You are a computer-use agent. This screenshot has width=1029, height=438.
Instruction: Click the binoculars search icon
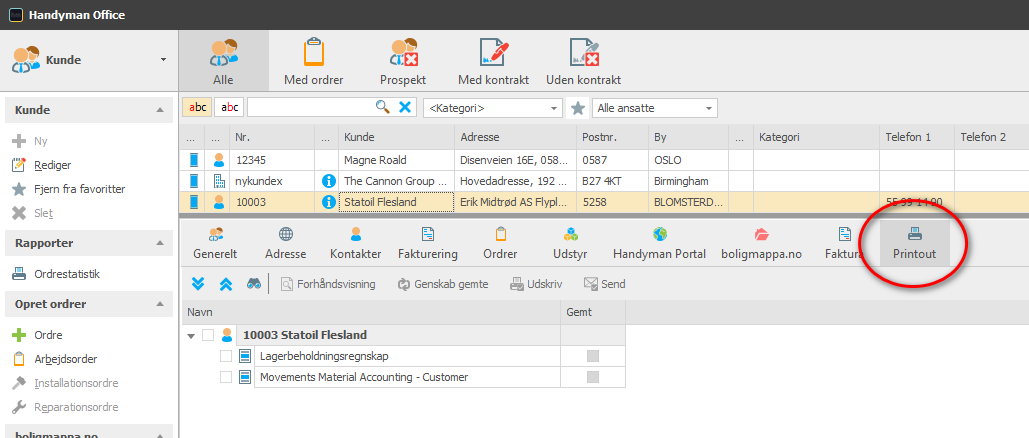[255, 284]
